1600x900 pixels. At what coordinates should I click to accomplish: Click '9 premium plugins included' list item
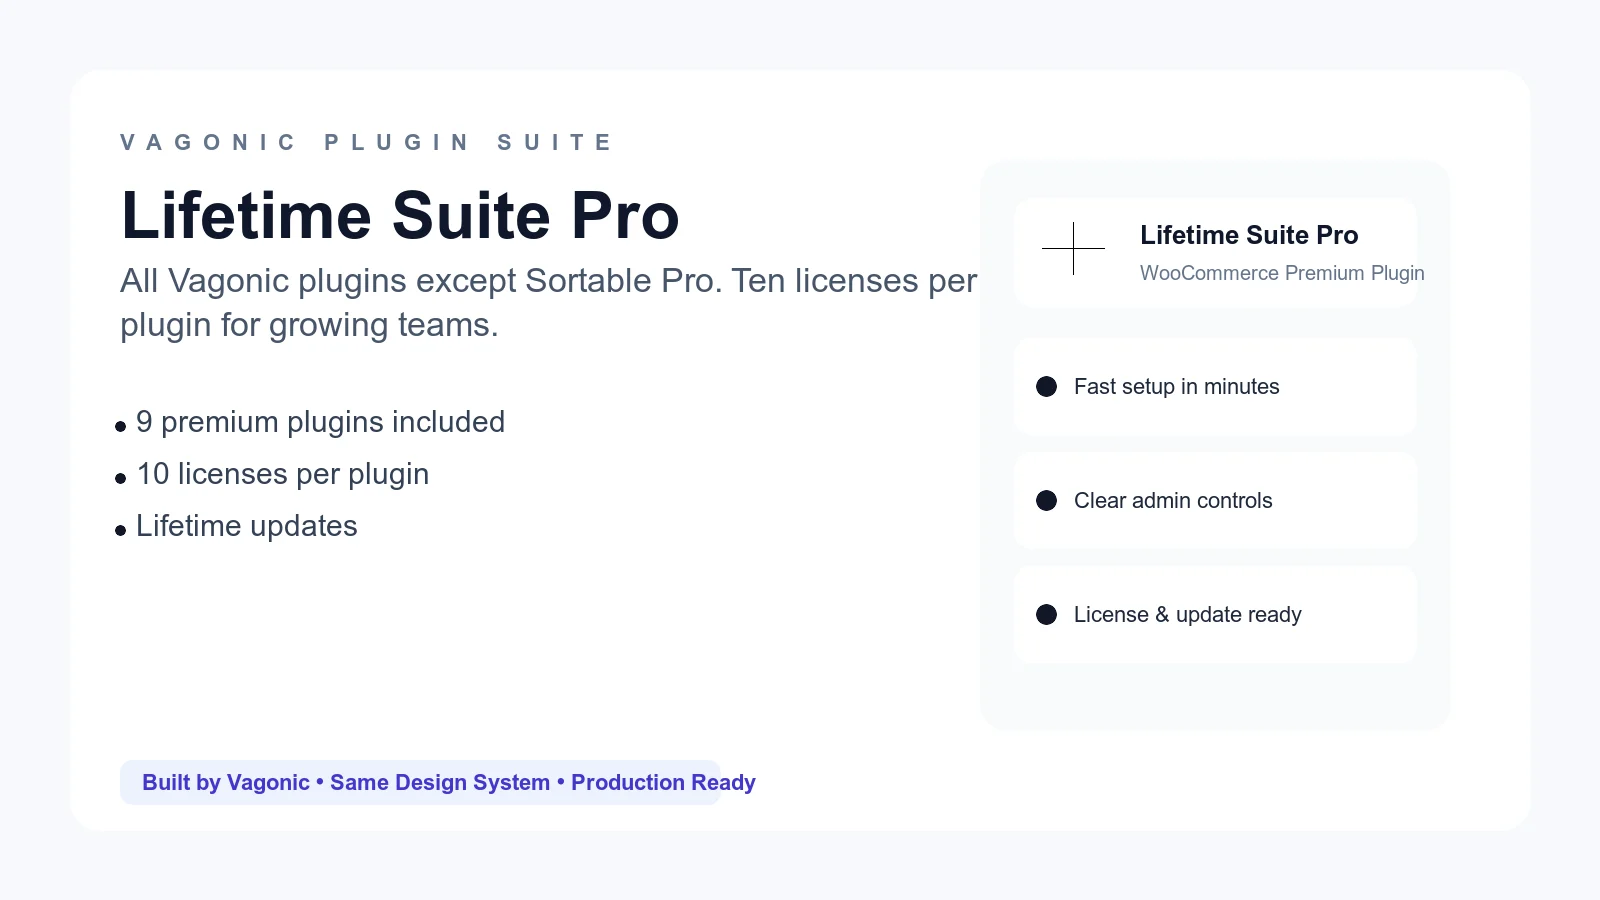pyautogui.click(x=320, y=422)
